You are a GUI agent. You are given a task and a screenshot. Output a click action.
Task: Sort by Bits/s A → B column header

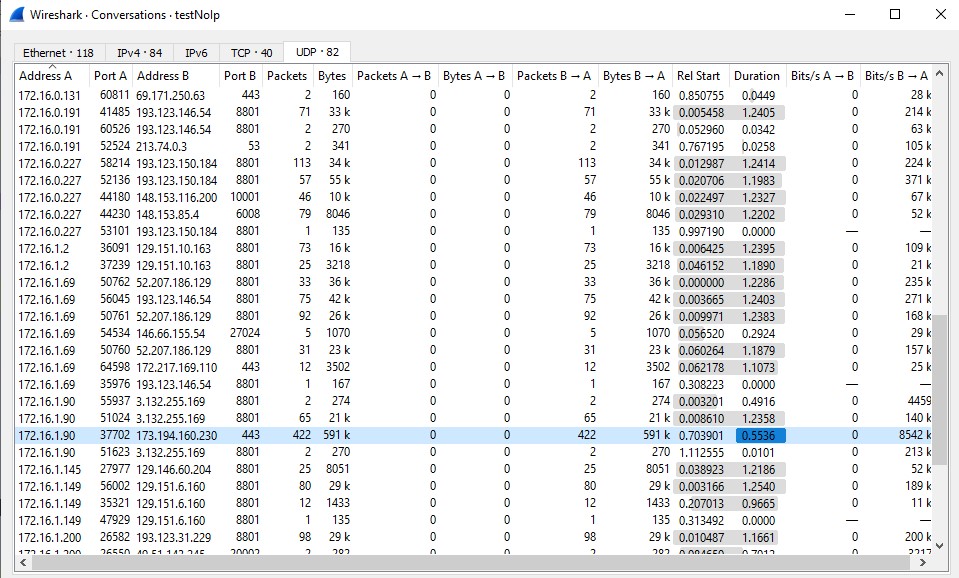coord(823,76)
